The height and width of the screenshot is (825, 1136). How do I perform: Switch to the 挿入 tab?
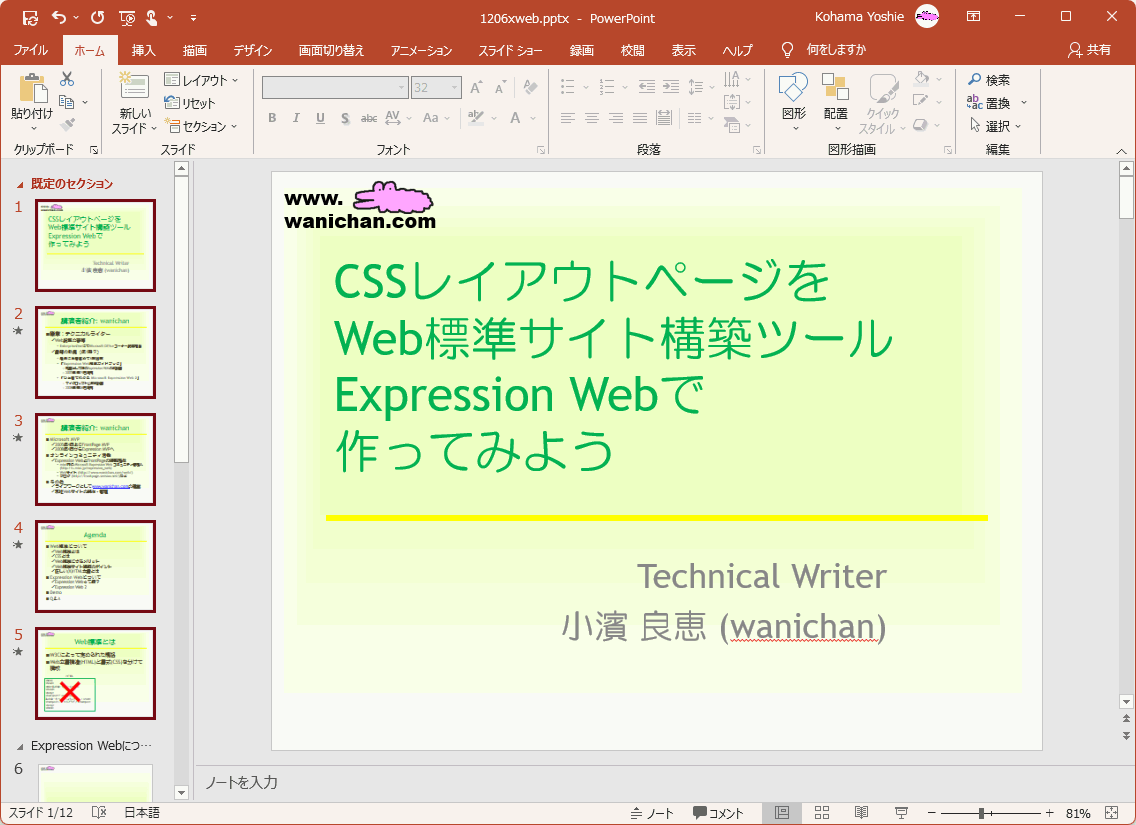(x=143, y=50)
